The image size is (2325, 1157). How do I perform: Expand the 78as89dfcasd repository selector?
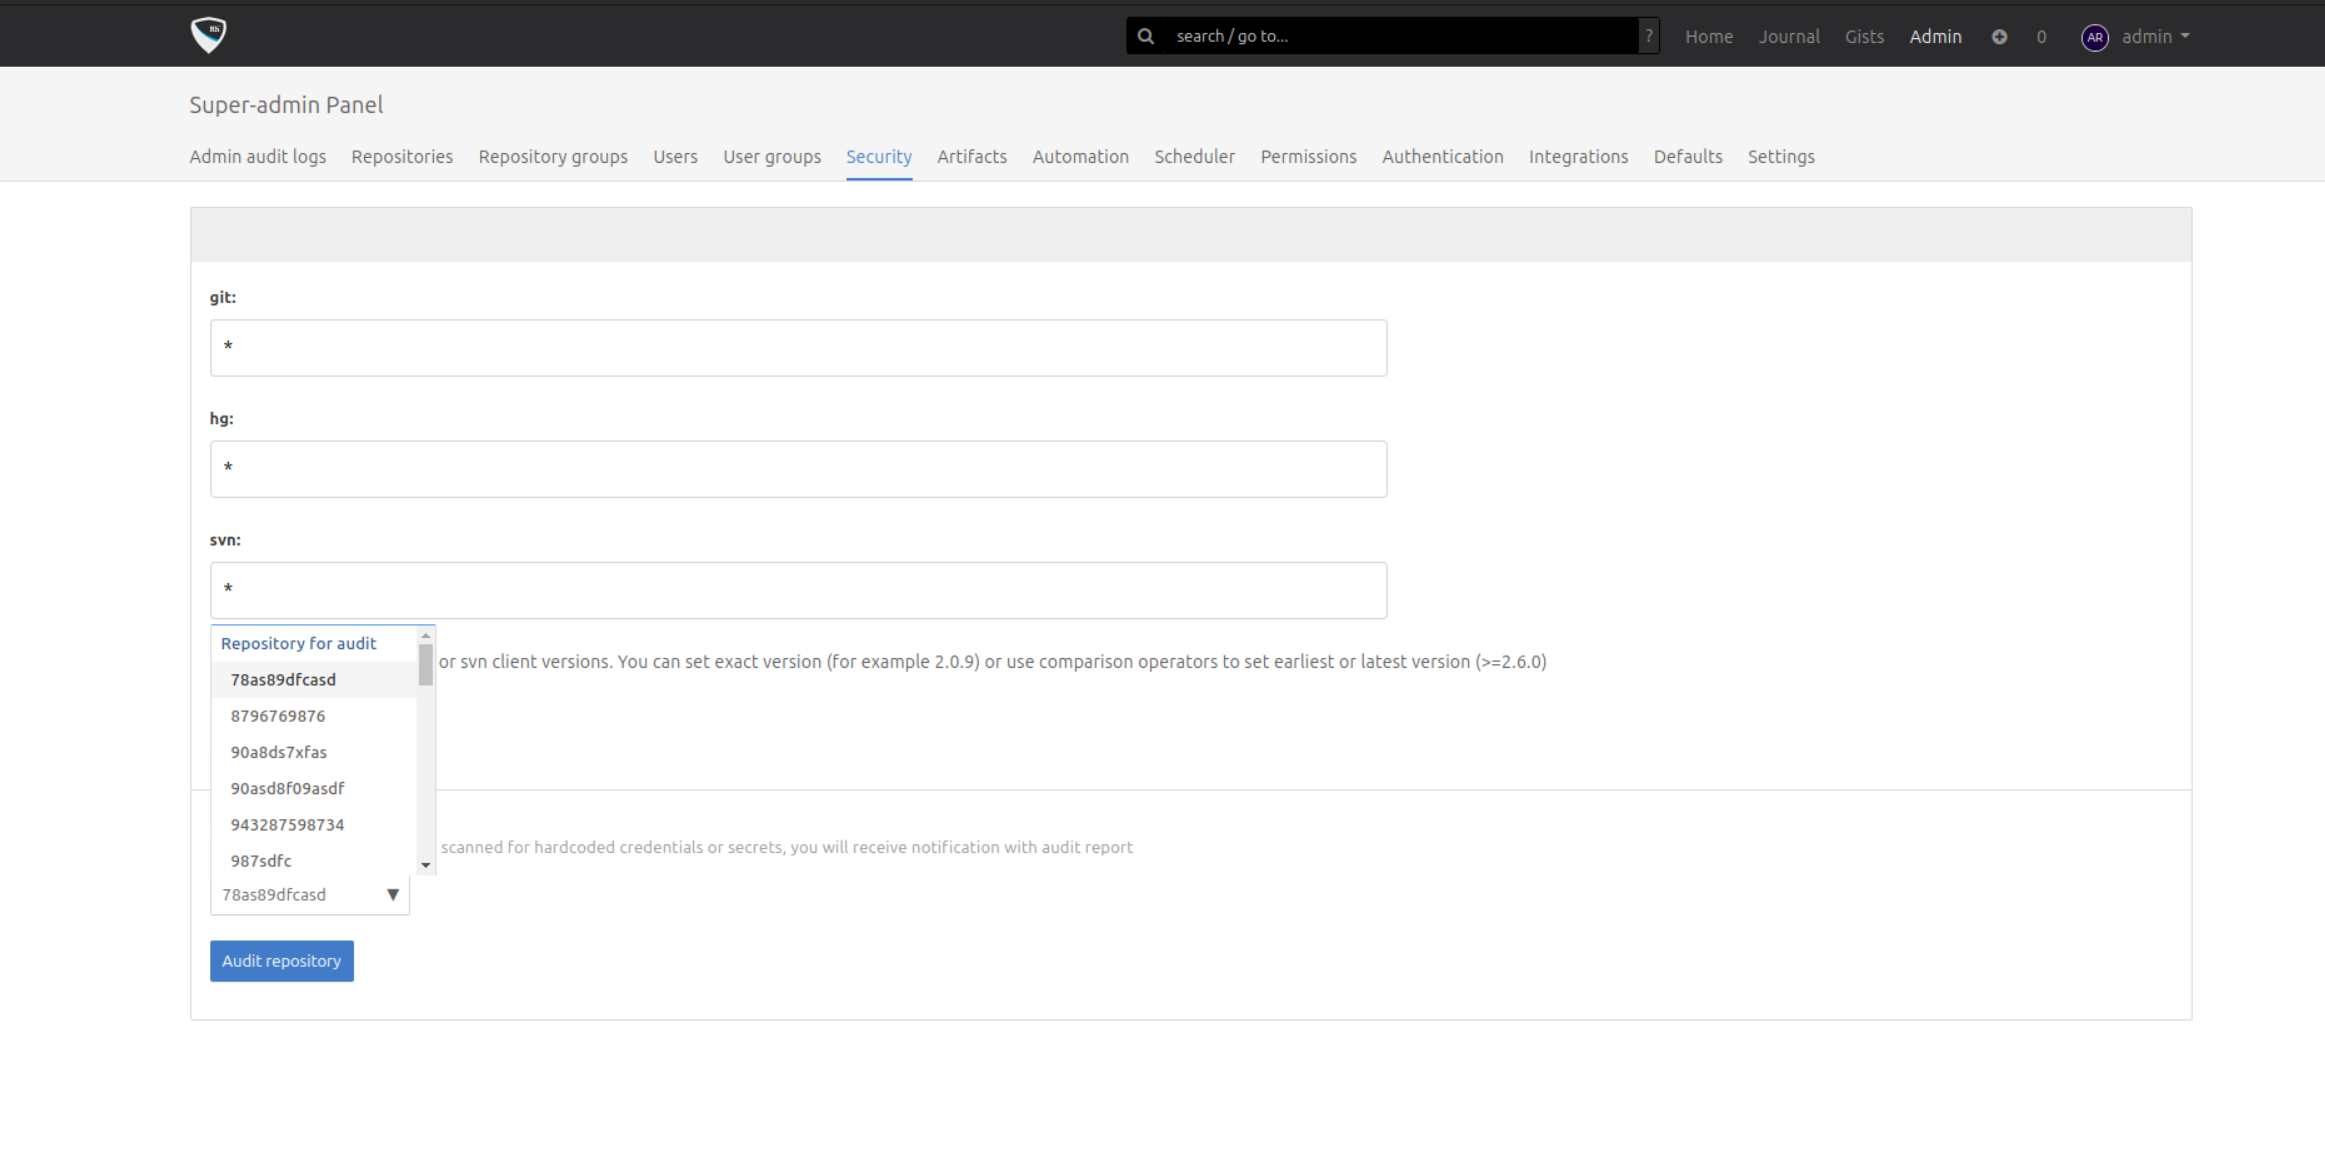click(x=310, y=895)
